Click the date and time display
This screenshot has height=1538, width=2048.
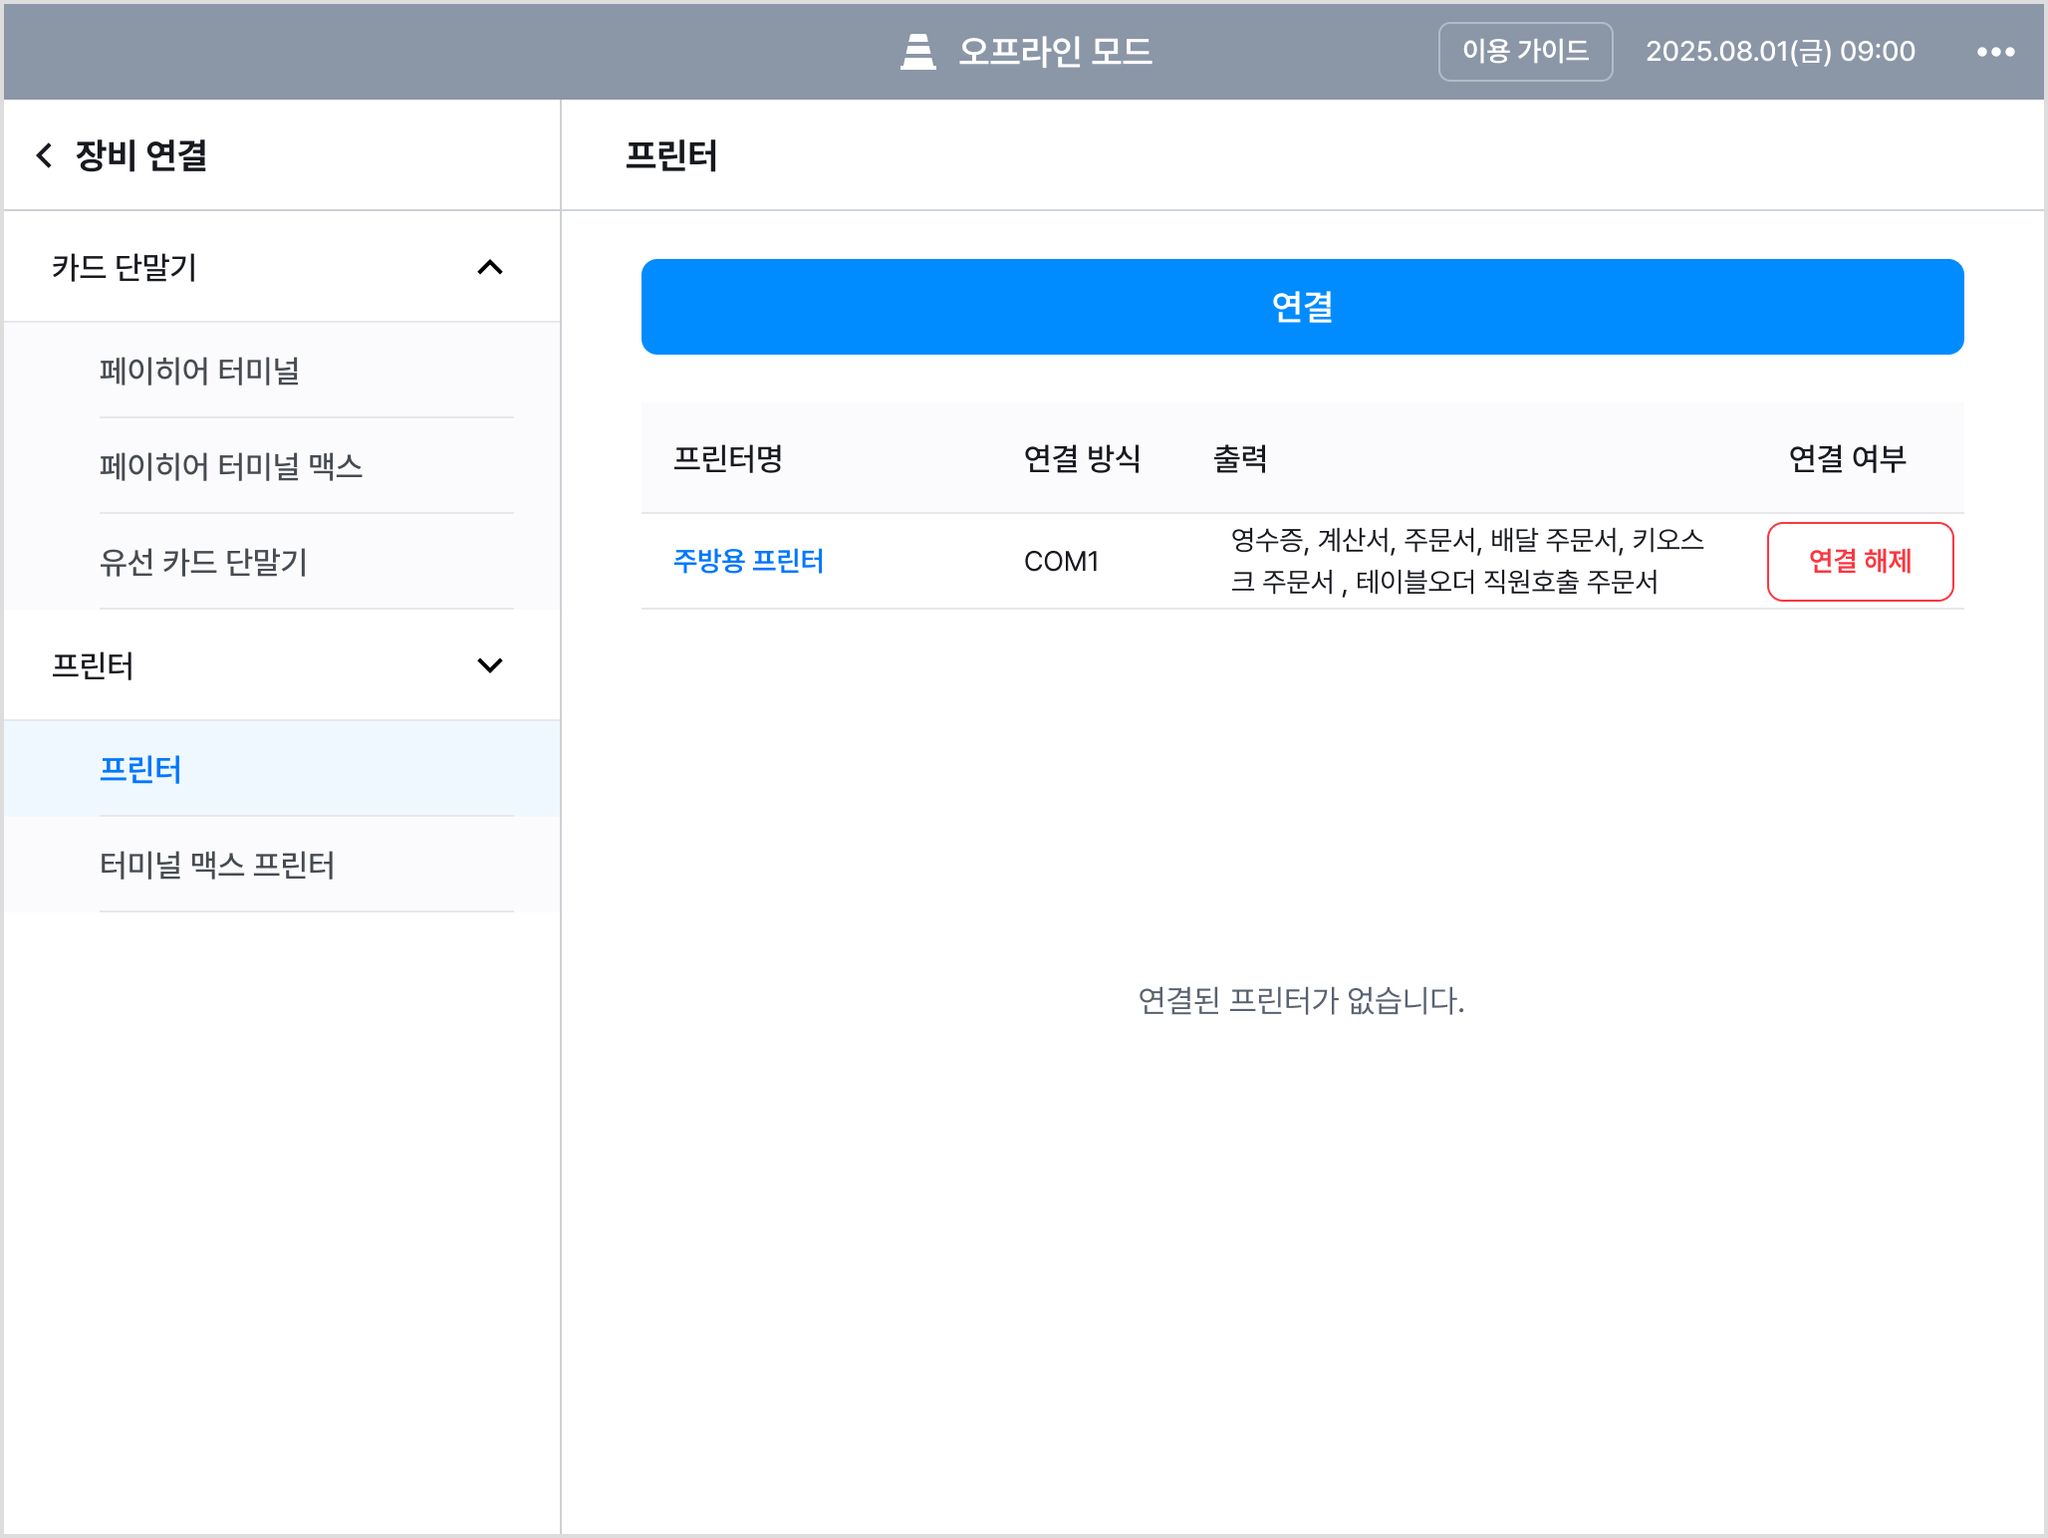(x=1780, y=52)
